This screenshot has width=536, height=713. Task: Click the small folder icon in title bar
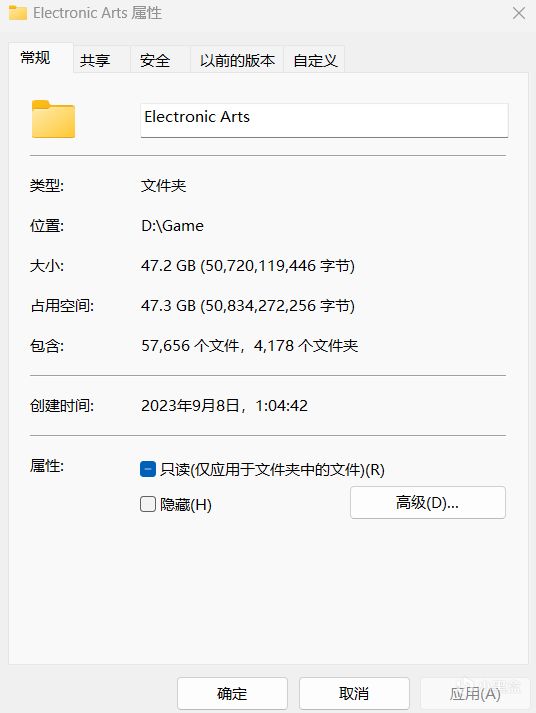[18, 13]
